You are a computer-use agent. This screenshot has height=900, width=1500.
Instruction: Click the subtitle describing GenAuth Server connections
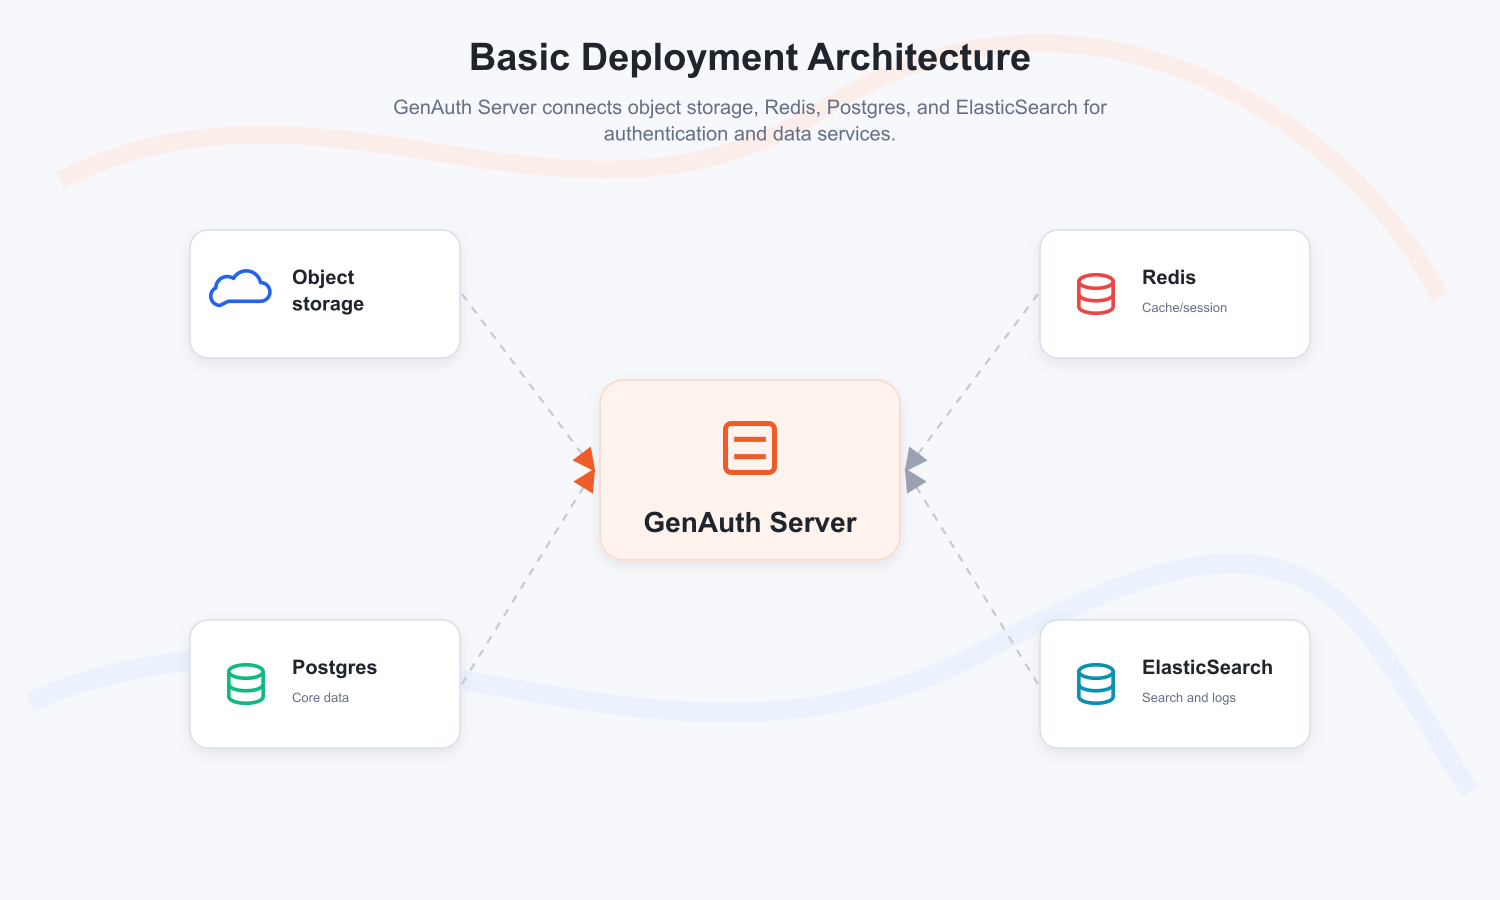[x=750, y=120]
